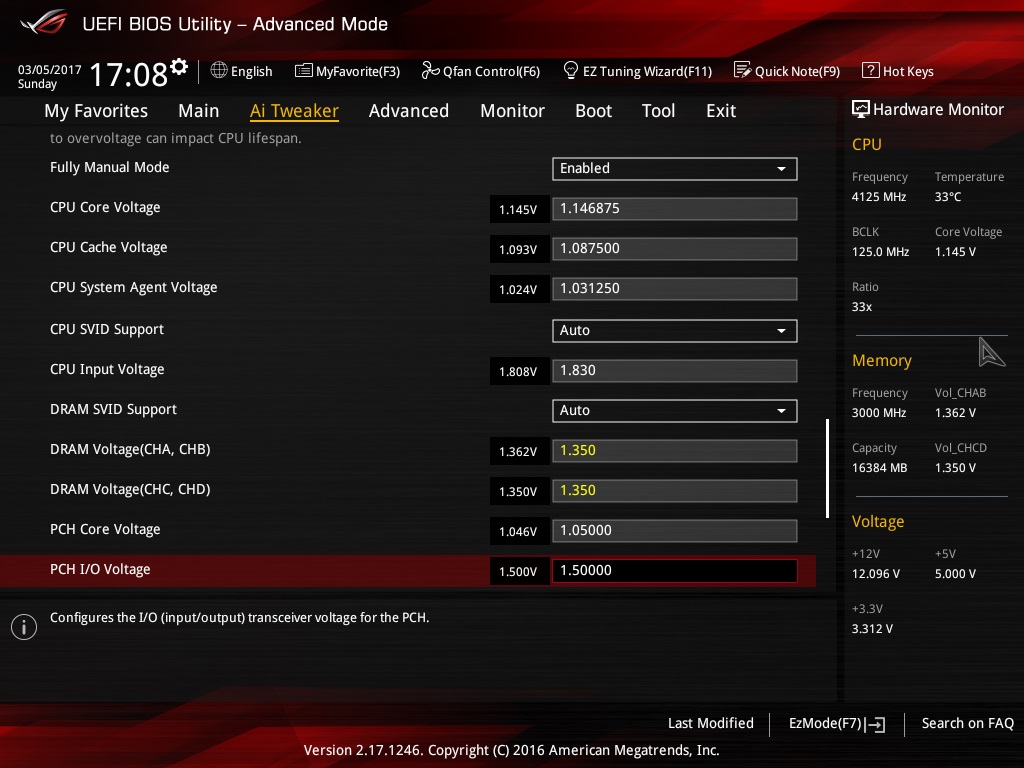Open the clock settings gear icon

pyautogui.click(x=179, y=67)
